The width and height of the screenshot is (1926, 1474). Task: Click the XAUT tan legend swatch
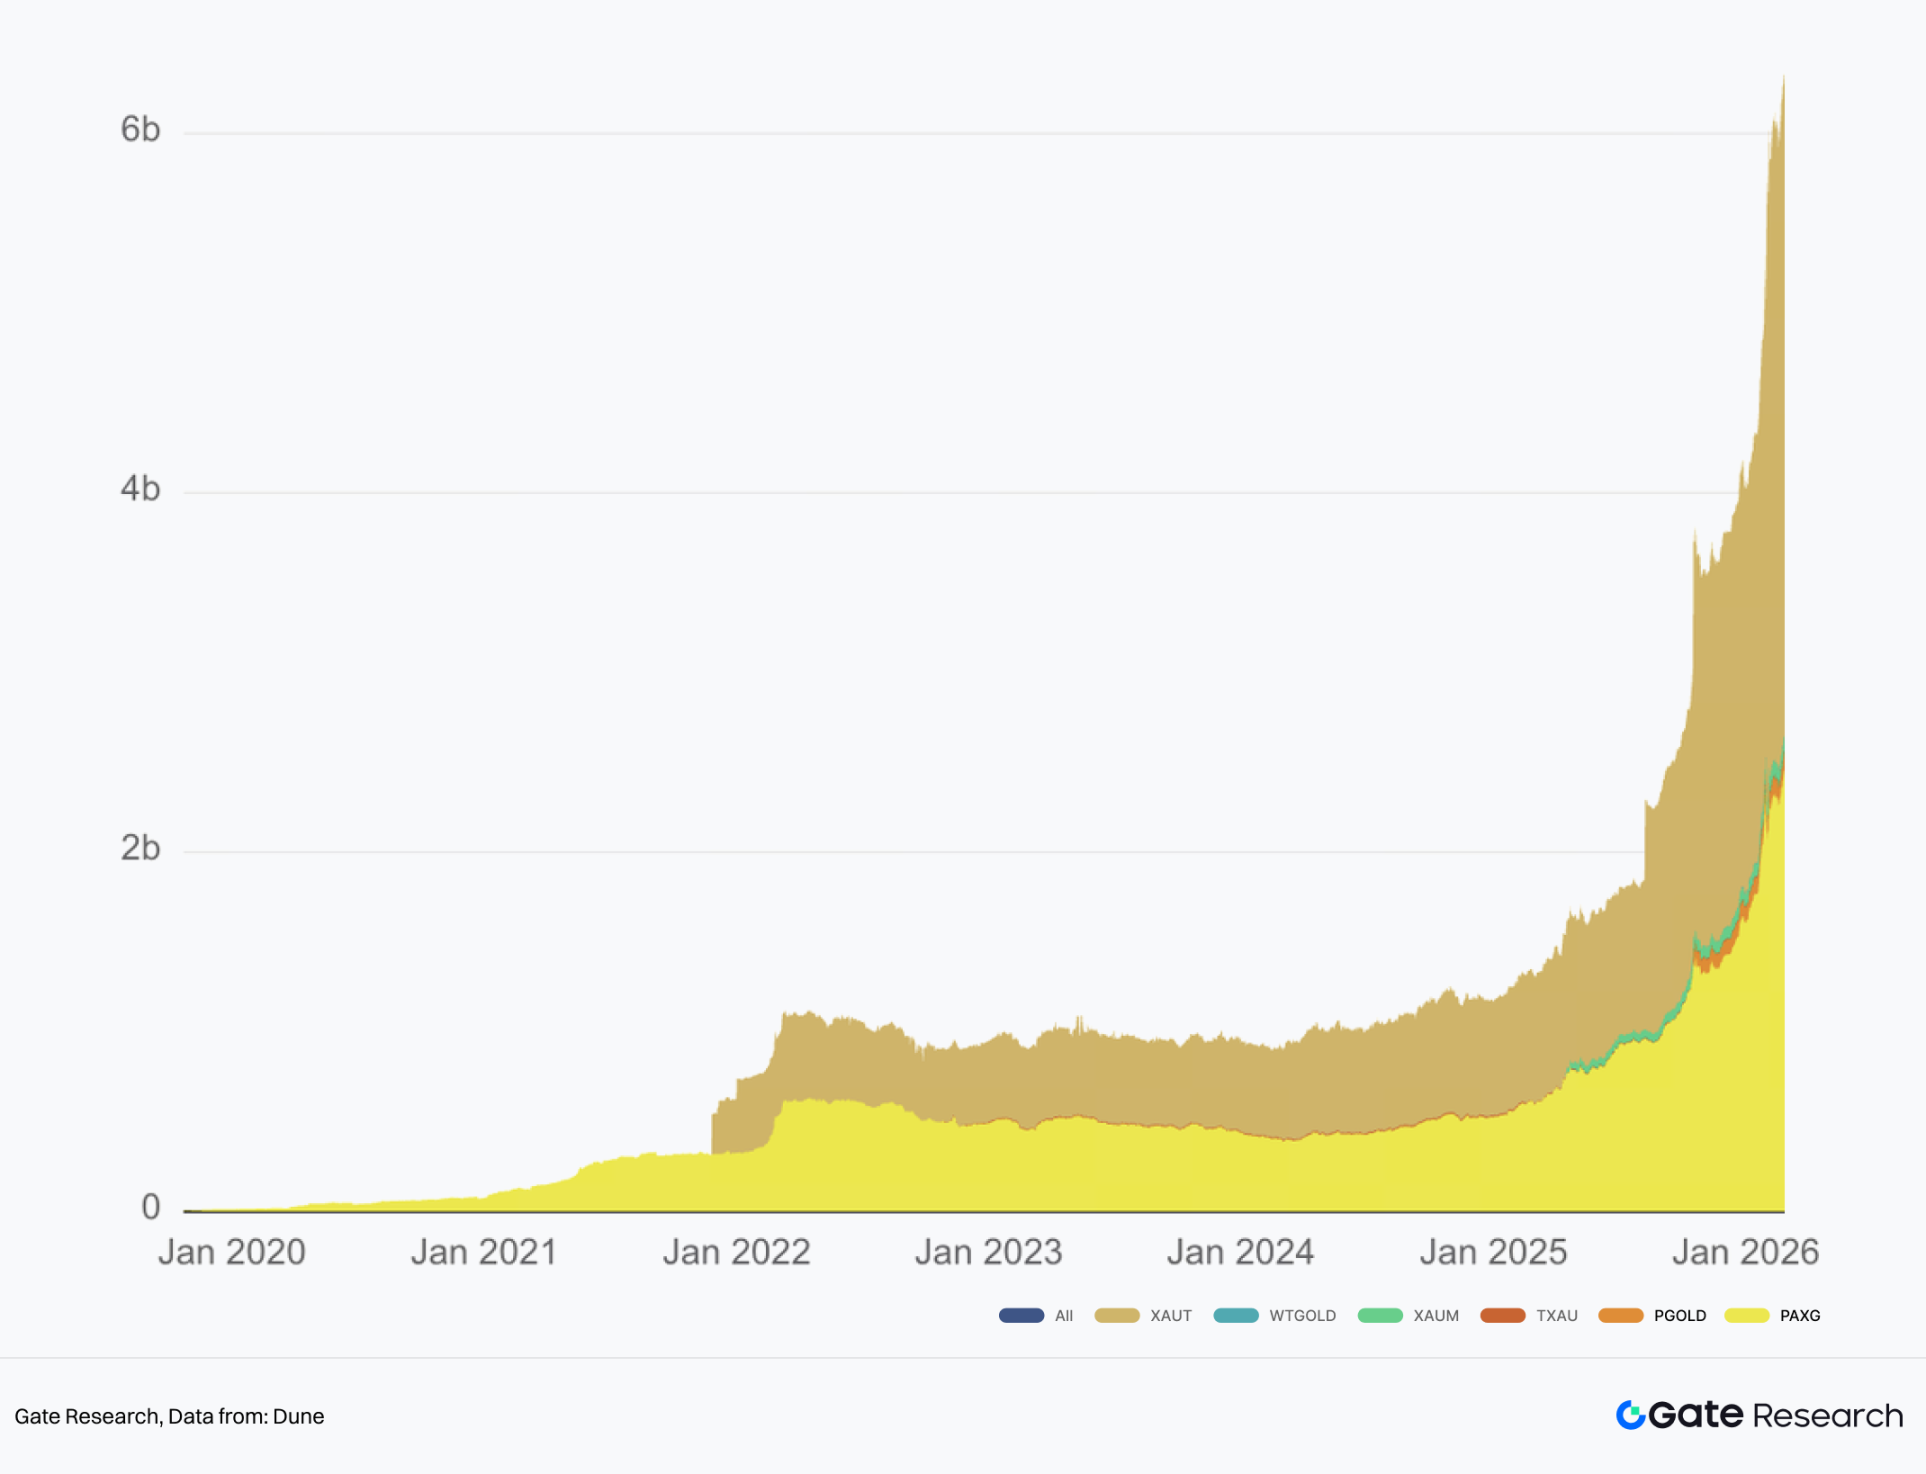click(1117, 1315)
